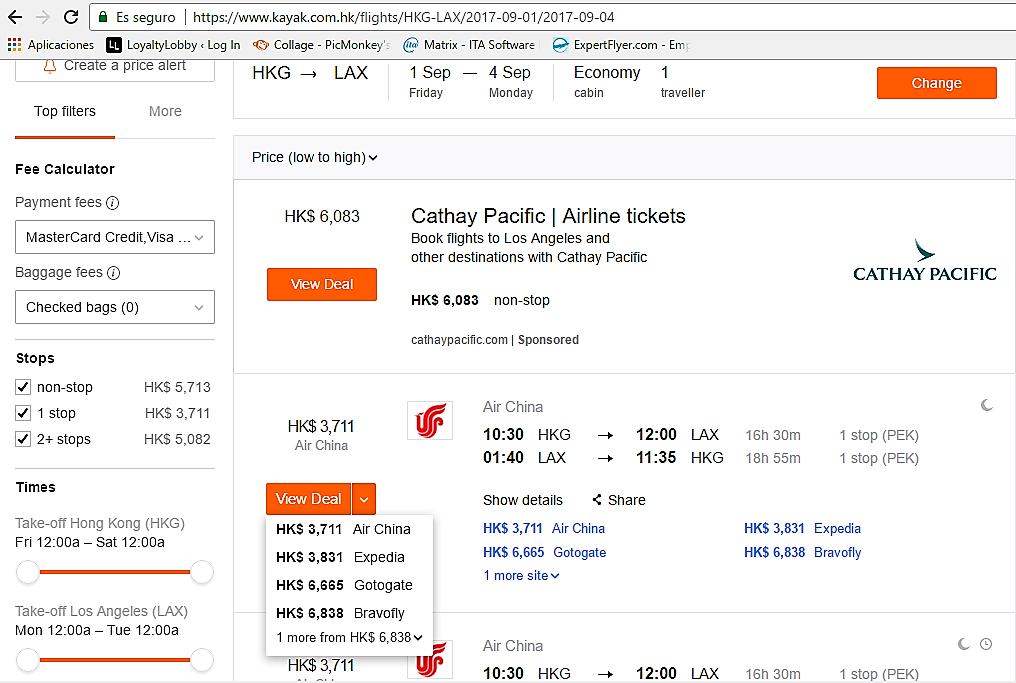Expand '1 more site' link
1016x683 pixels.
click(521, 575)
